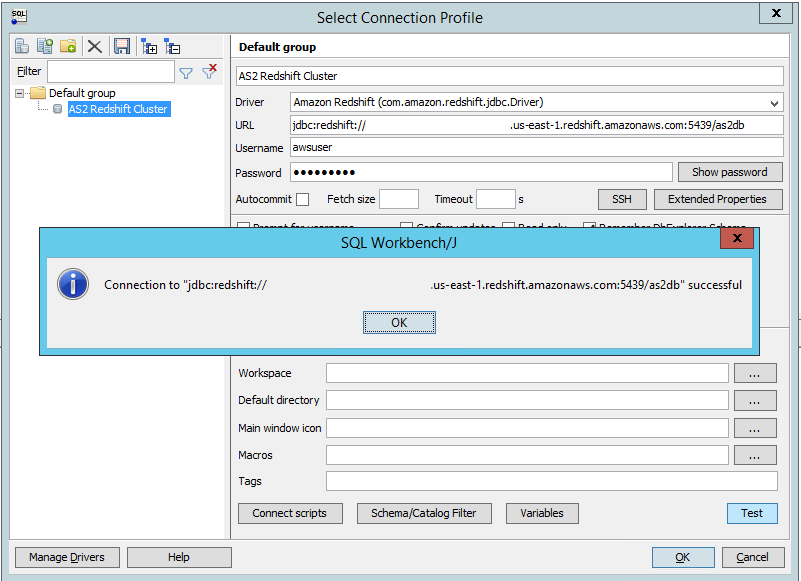Select AS2 Redshift Cluster profile
Screen dimensions: 801x581
pyautogui.click(x=119, y=109)
